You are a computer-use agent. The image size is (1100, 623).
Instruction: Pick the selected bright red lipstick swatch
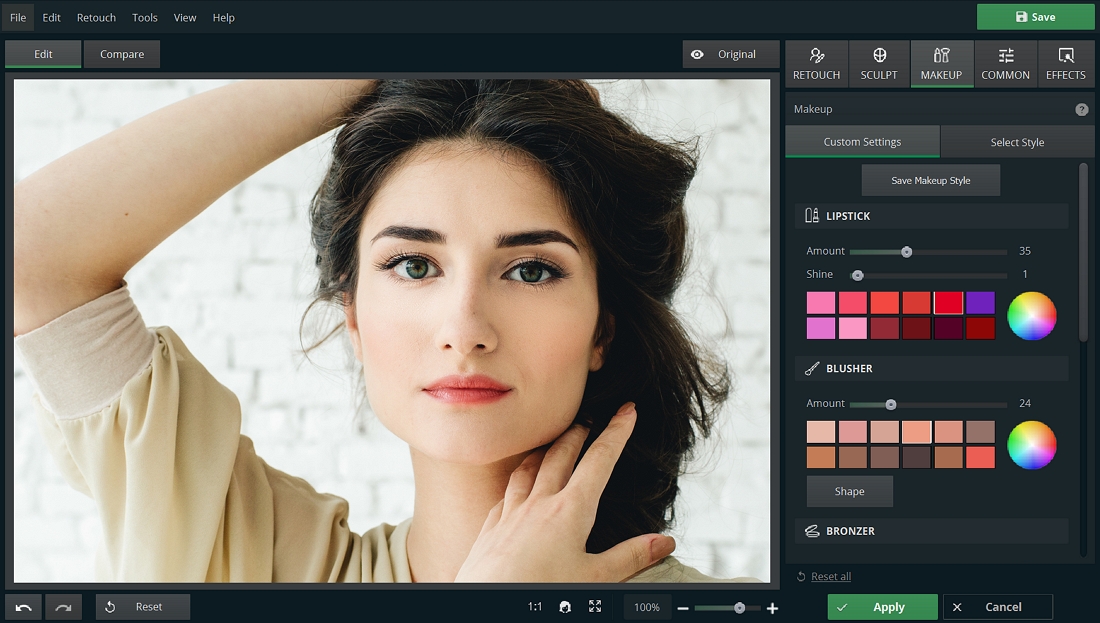coord(948,303)
